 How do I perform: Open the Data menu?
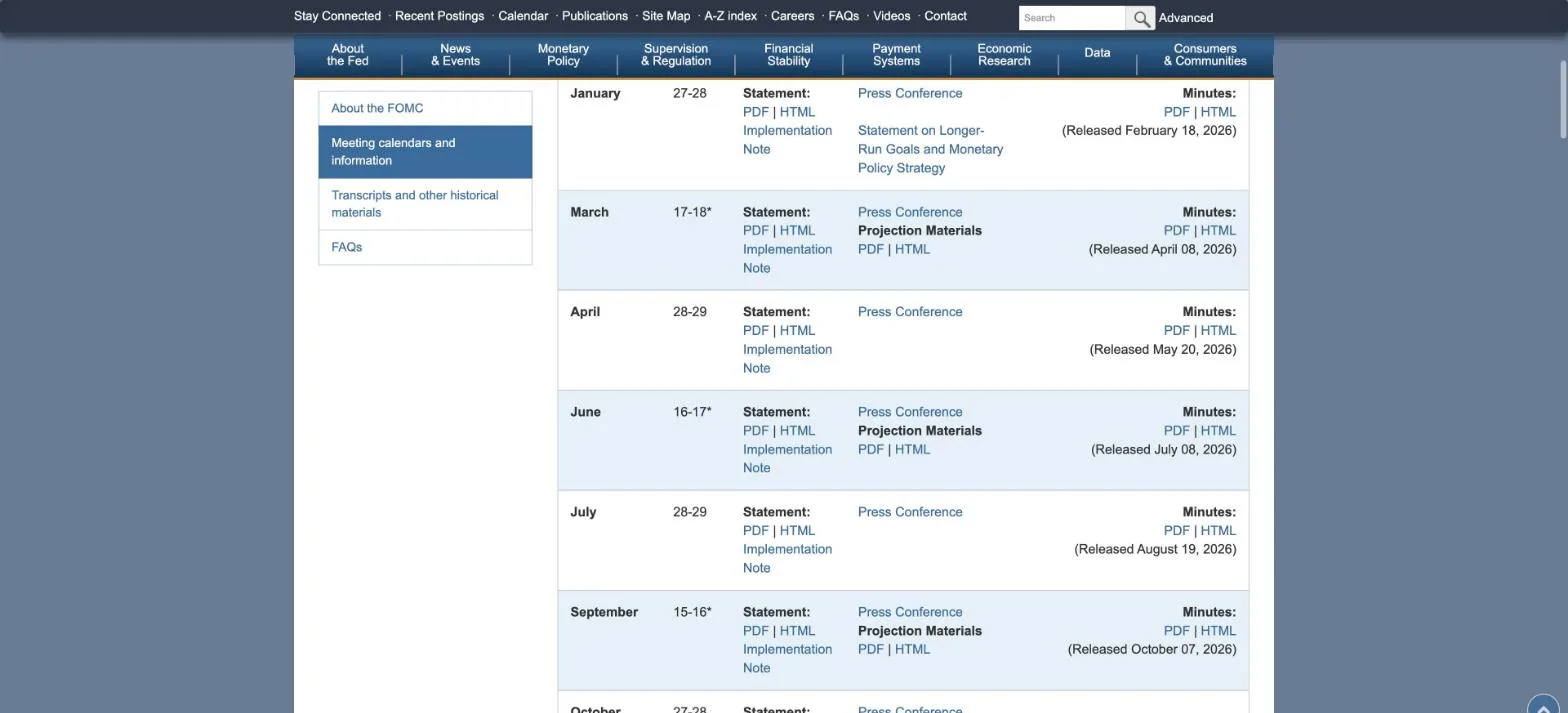point(1097,55)
